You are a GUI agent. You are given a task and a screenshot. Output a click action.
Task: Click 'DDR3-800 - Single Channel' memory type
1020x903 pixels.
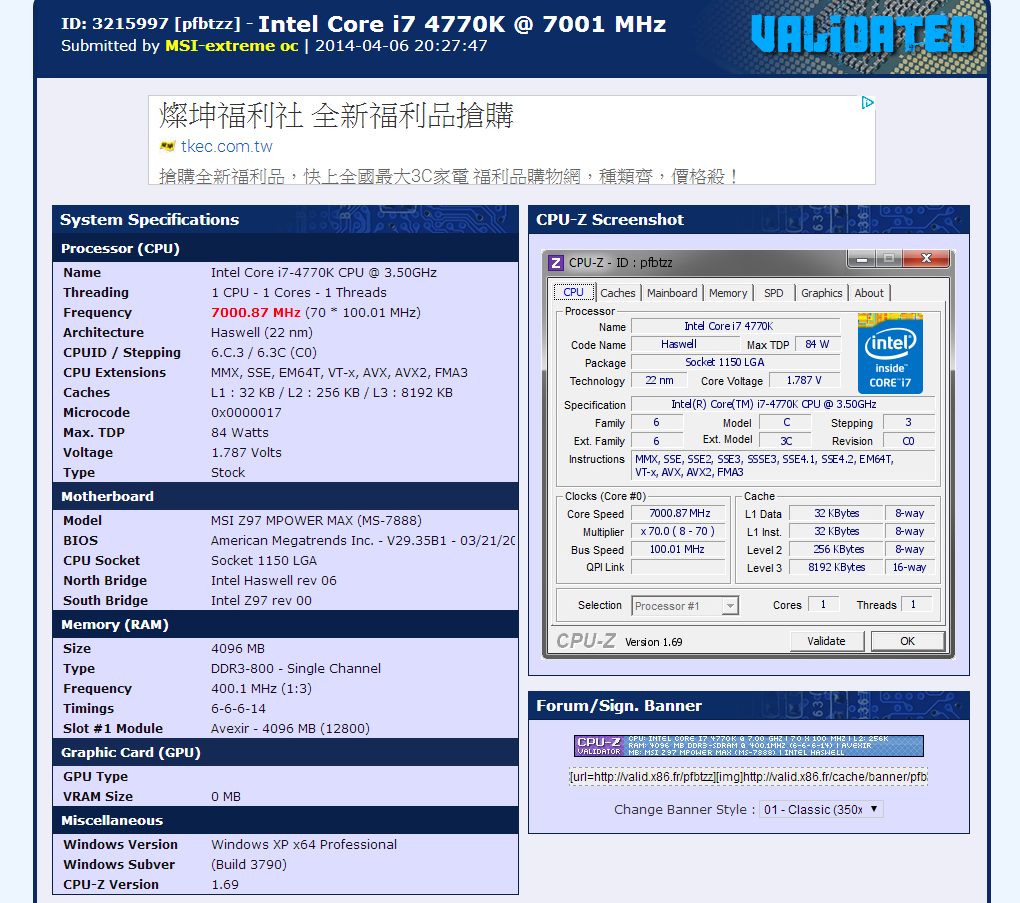coord(296,669)
